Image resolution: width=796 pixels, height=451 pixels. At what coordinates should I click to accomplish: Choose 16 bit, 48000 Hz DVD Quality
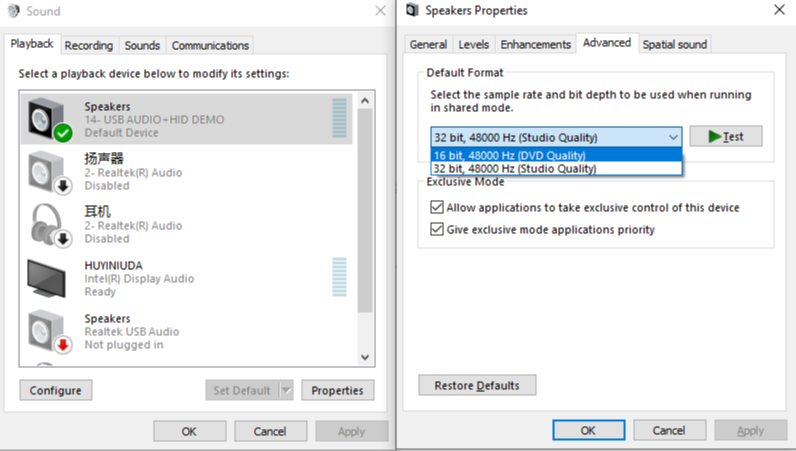pyautogui.click(x=509, y=155)
